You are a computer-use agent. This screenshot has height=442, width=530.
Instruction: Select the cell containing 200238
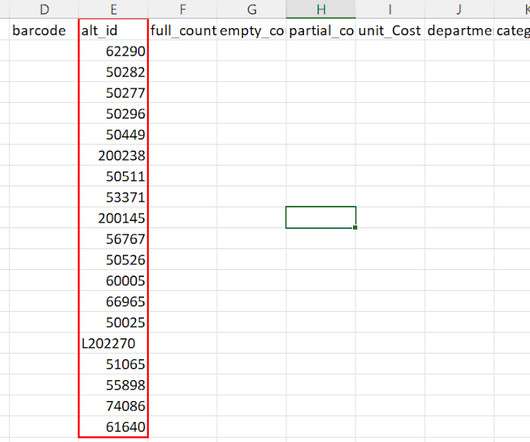click(113, 155)
